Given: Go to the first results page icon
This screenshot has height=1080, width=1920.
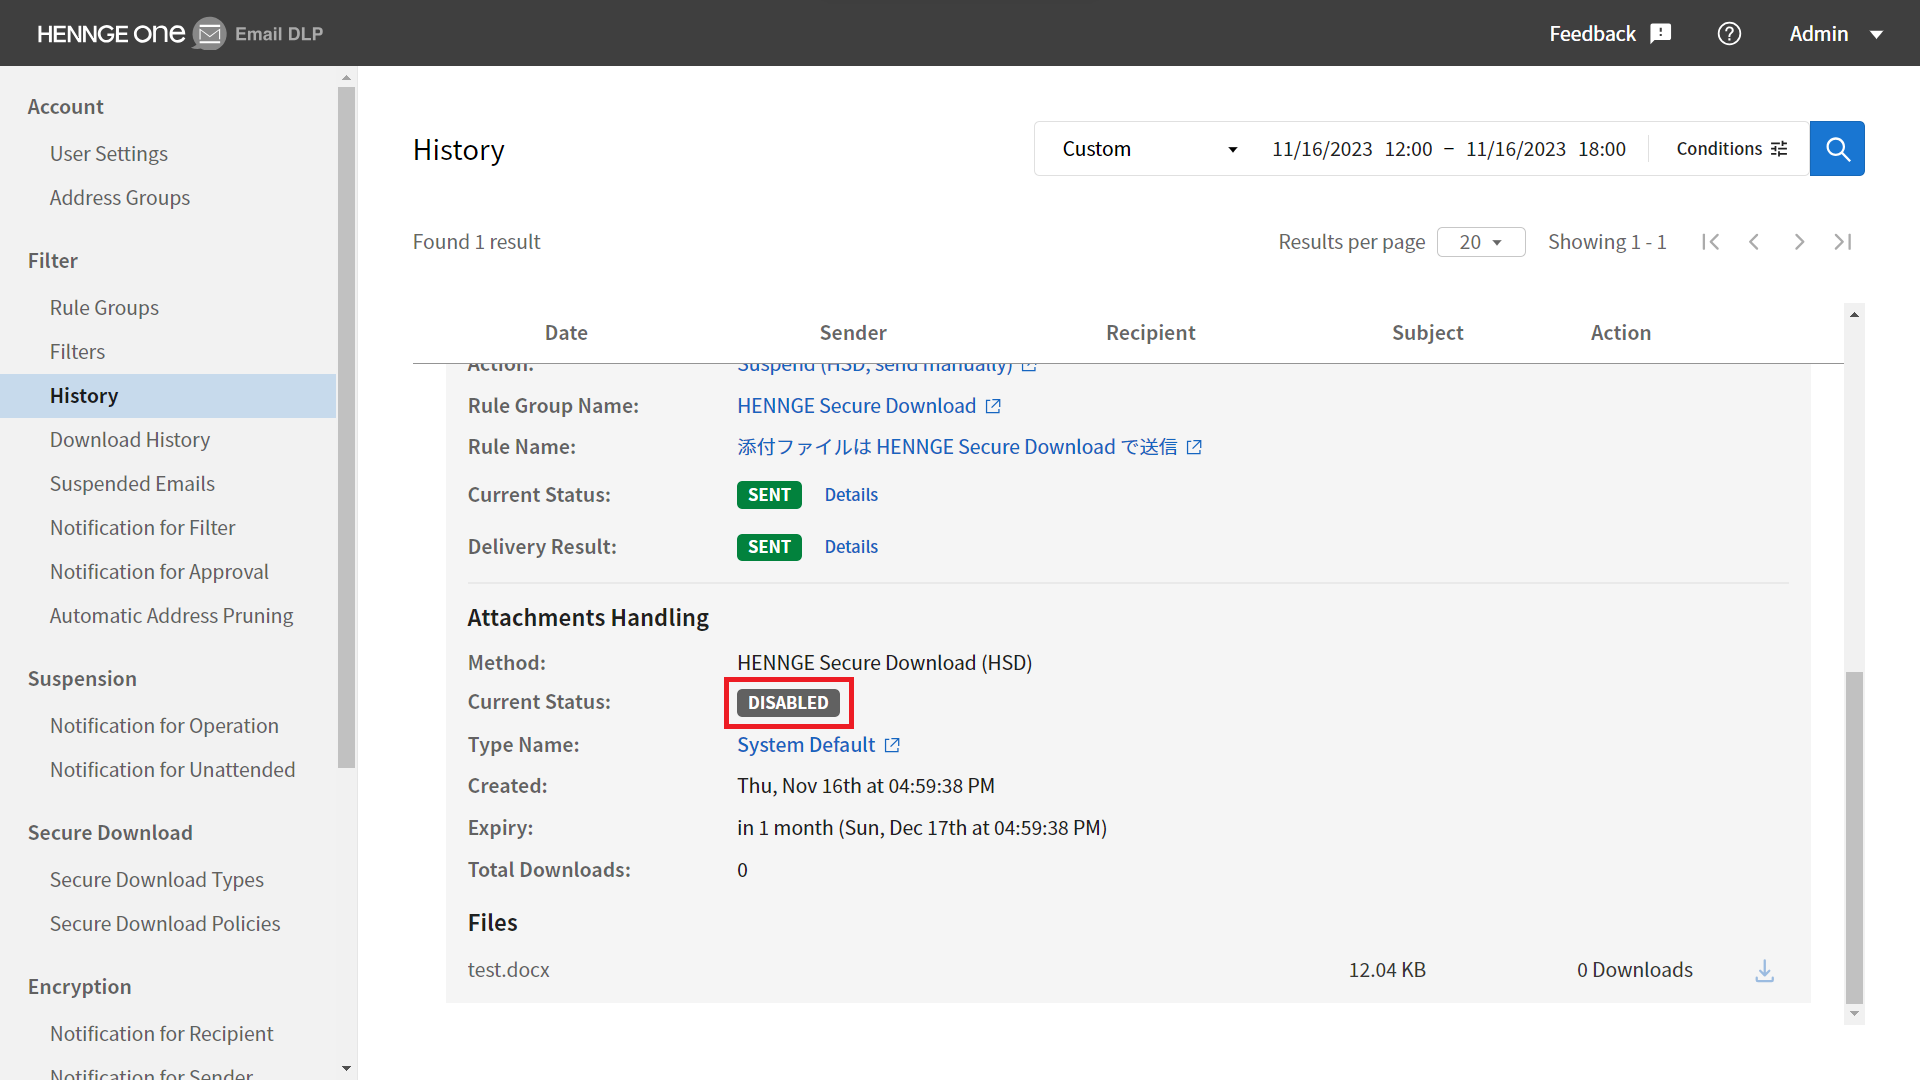Looking at the screenshot, I should coord(1711,242).
